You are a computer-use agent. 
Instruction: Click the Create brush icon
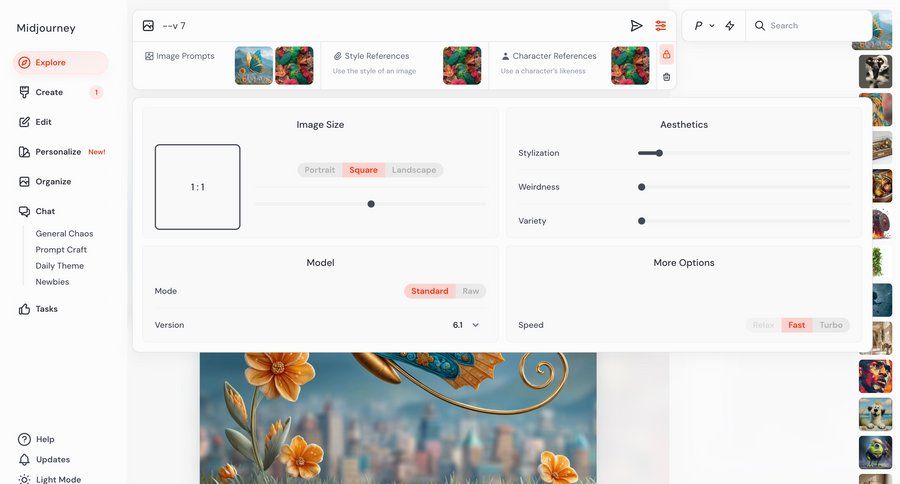[x=24, y=92]
